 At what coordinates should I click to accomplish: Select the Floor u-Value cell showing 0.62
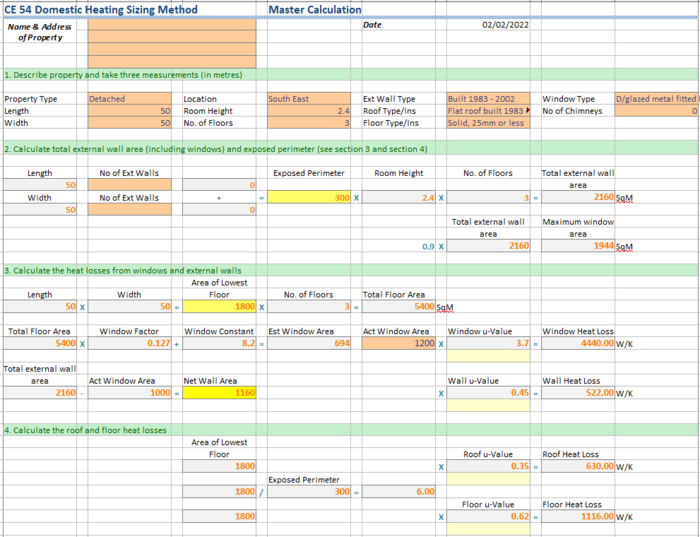click(x=488, y=516)
